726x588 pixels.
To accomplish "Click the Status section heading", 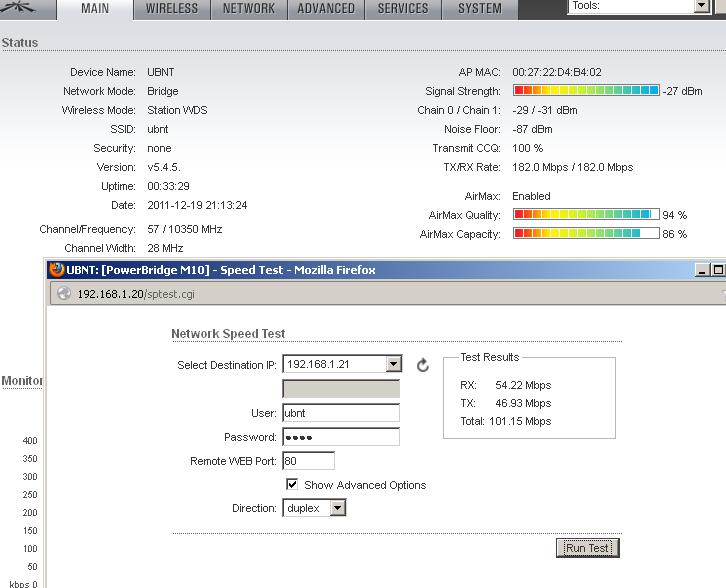I will pos(20,43).
